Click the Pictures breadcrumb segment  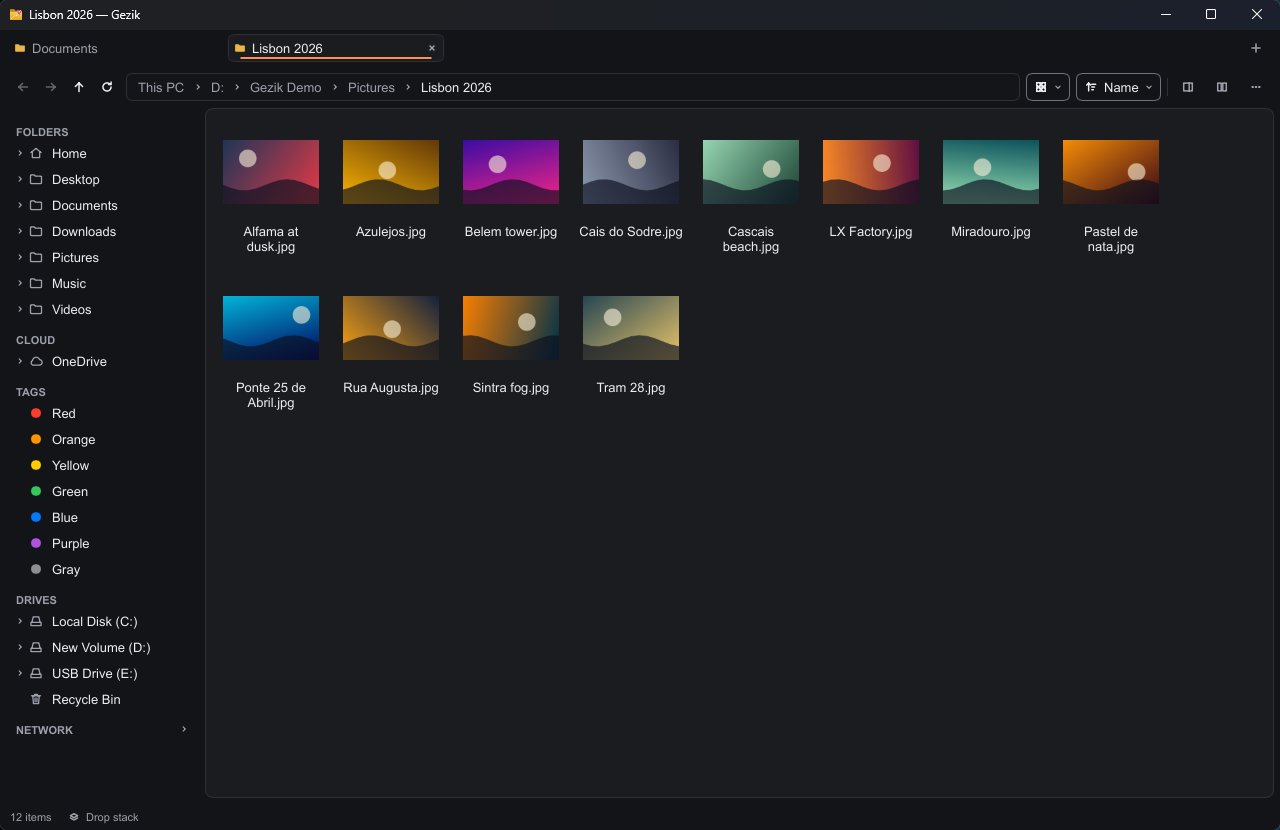click(371, 87)
